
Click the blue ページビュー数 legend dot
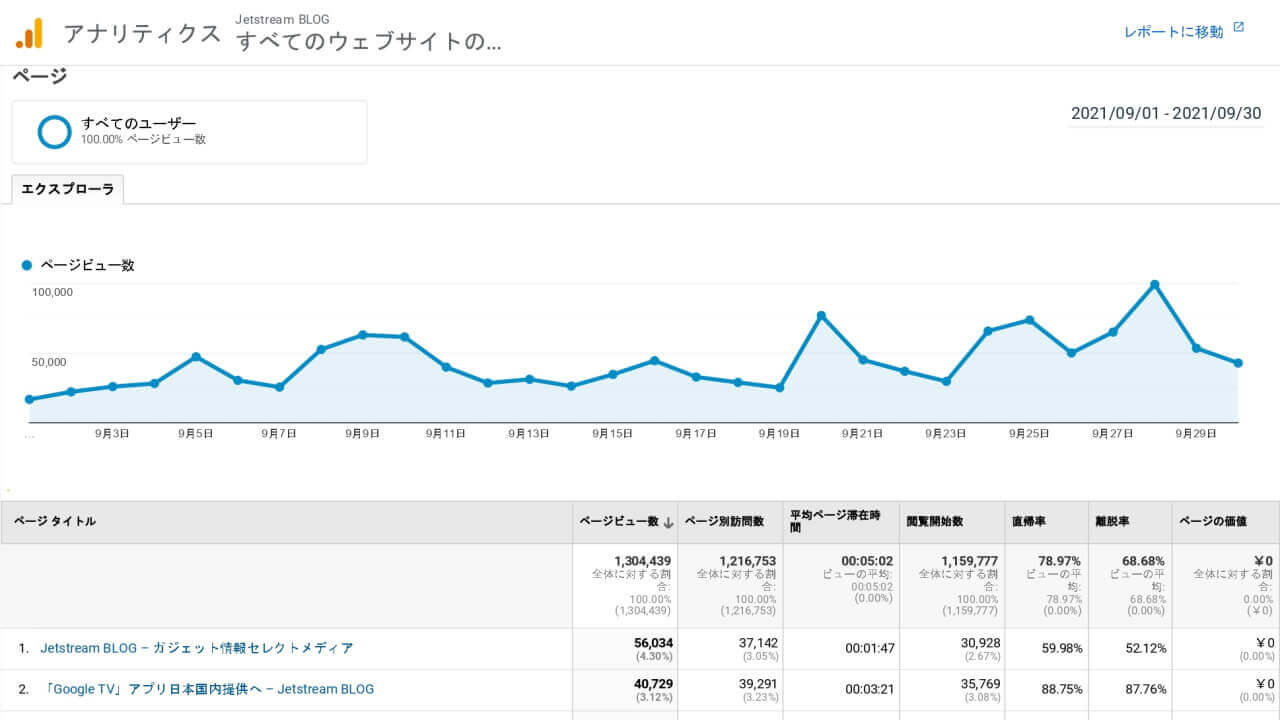(27, 266)
